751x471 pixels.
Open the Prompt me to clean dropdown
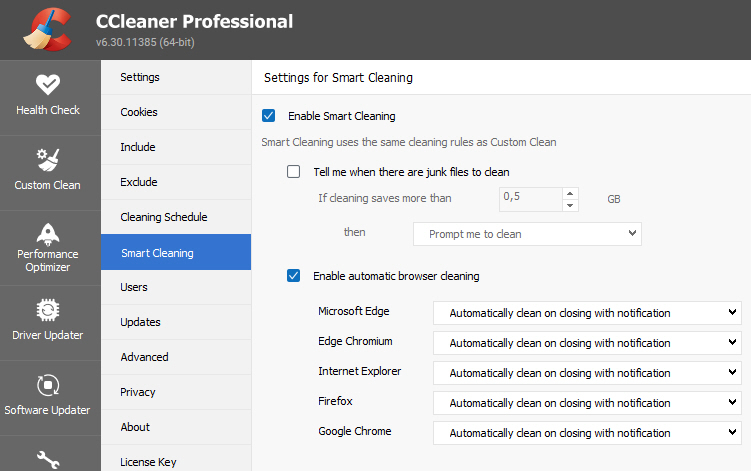click(527, 234)
